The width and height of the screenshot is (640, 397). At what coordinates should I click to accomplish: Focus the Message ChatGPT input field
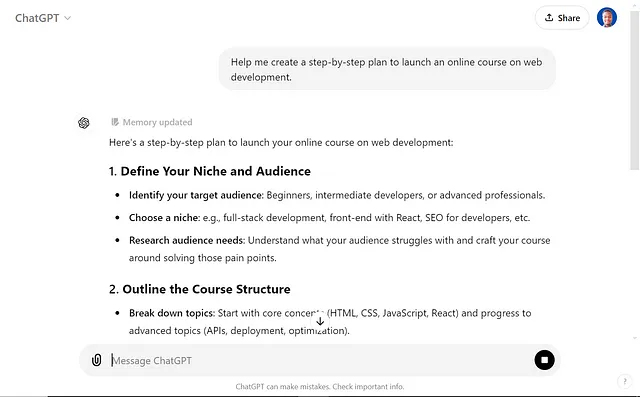tap(320, 360)
